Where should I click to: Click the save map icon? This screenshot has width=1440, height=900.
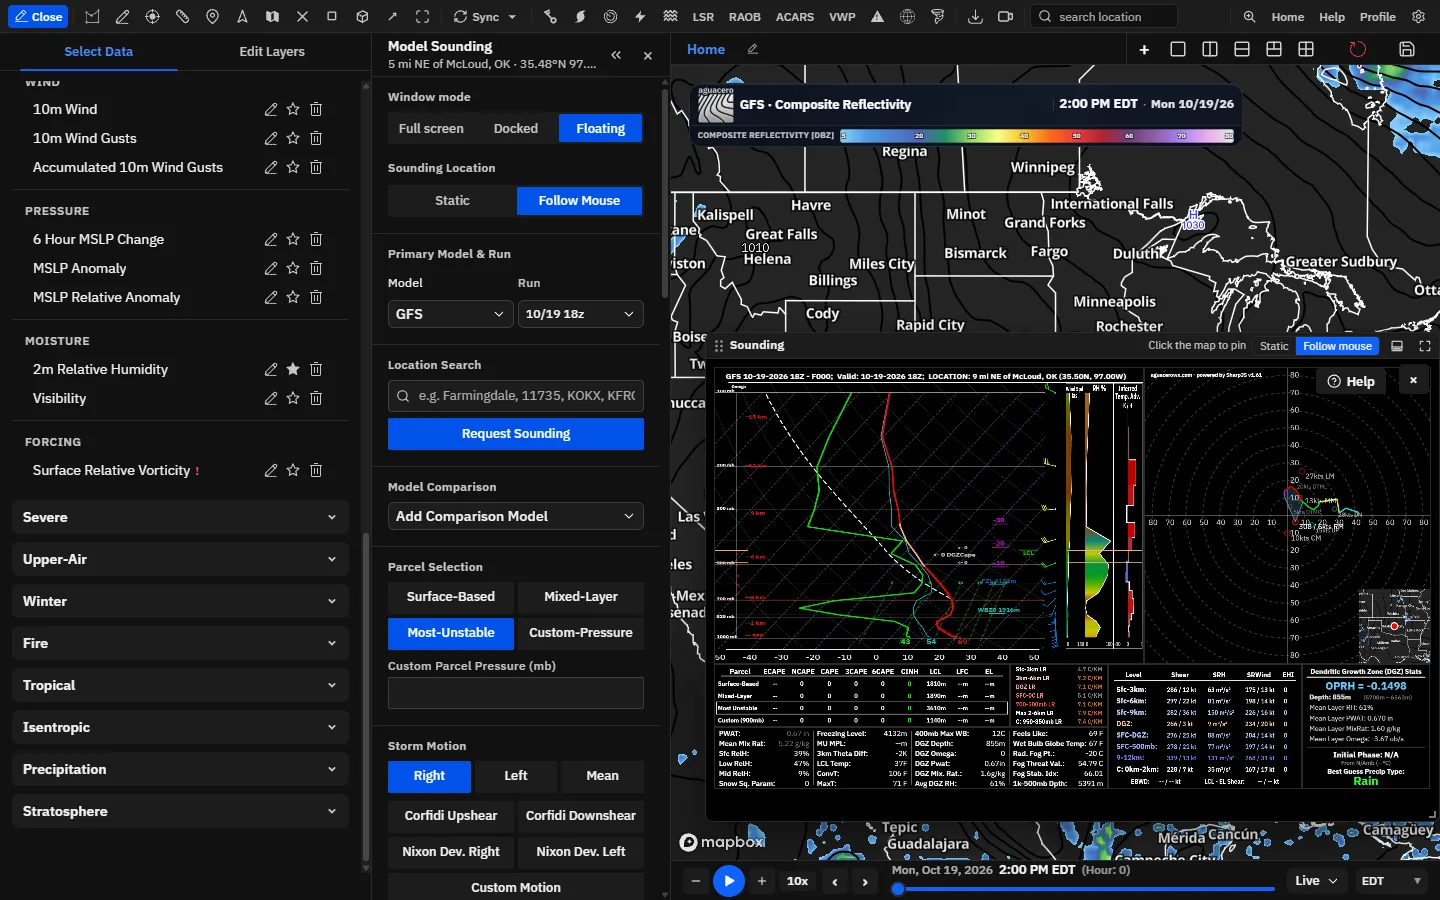[x=1407, y=49]
